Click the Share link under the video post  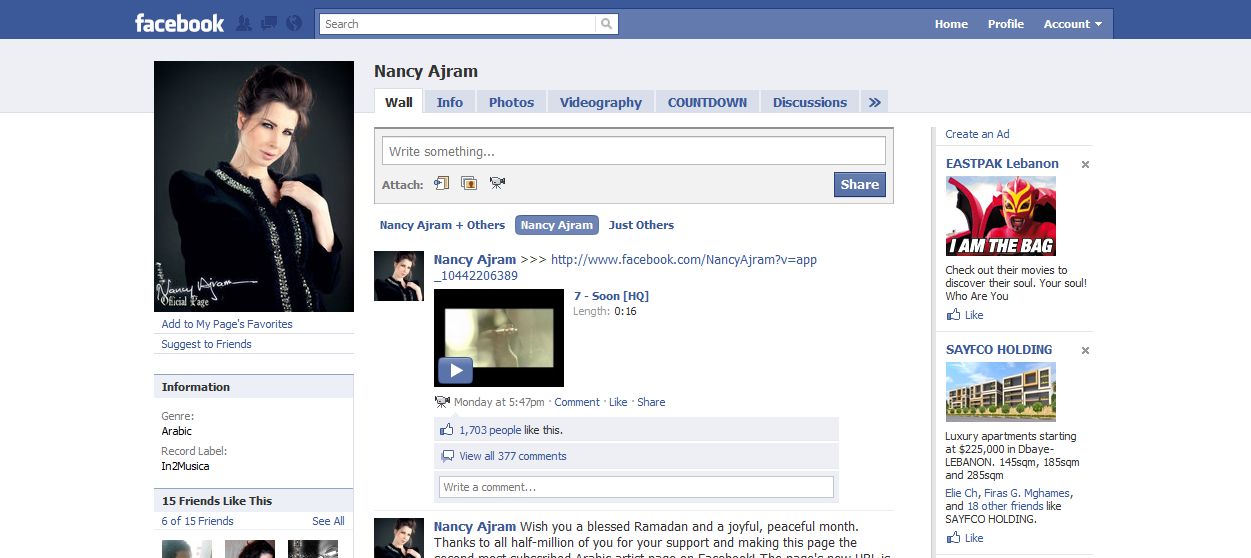651,402
